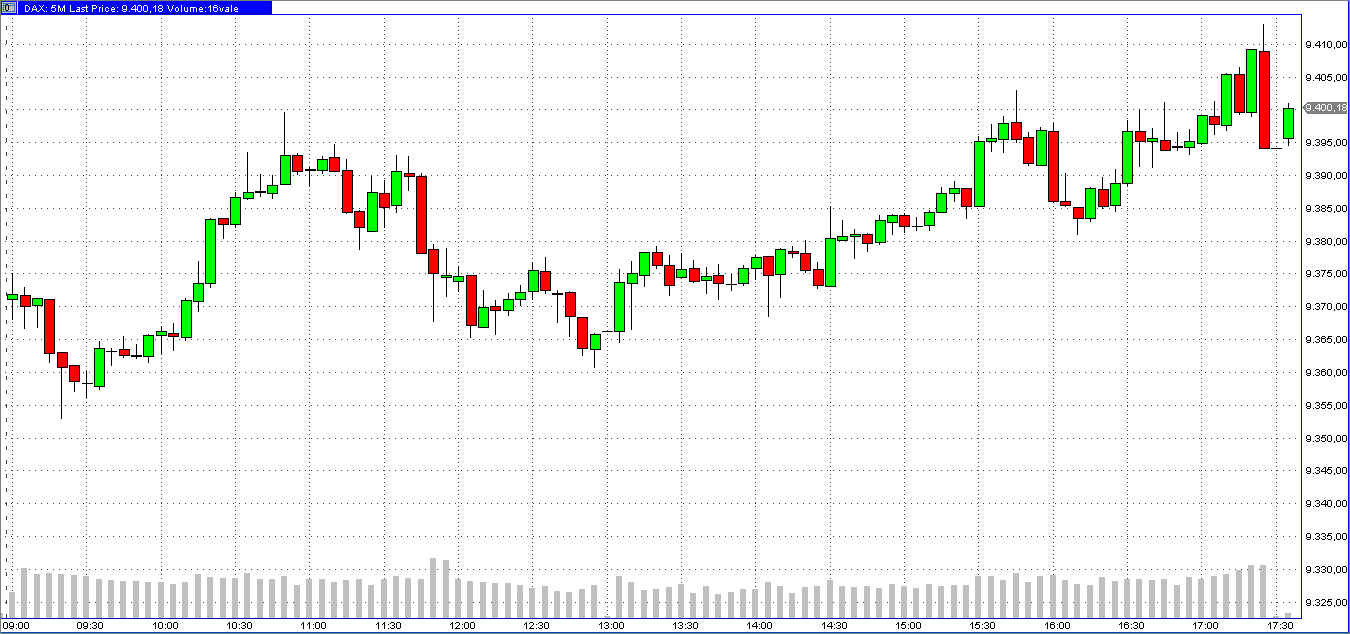The height and width of the screenshot is (634, 1350).
Task: Click the 11:00 time axis label
Action: pos(313,626)
